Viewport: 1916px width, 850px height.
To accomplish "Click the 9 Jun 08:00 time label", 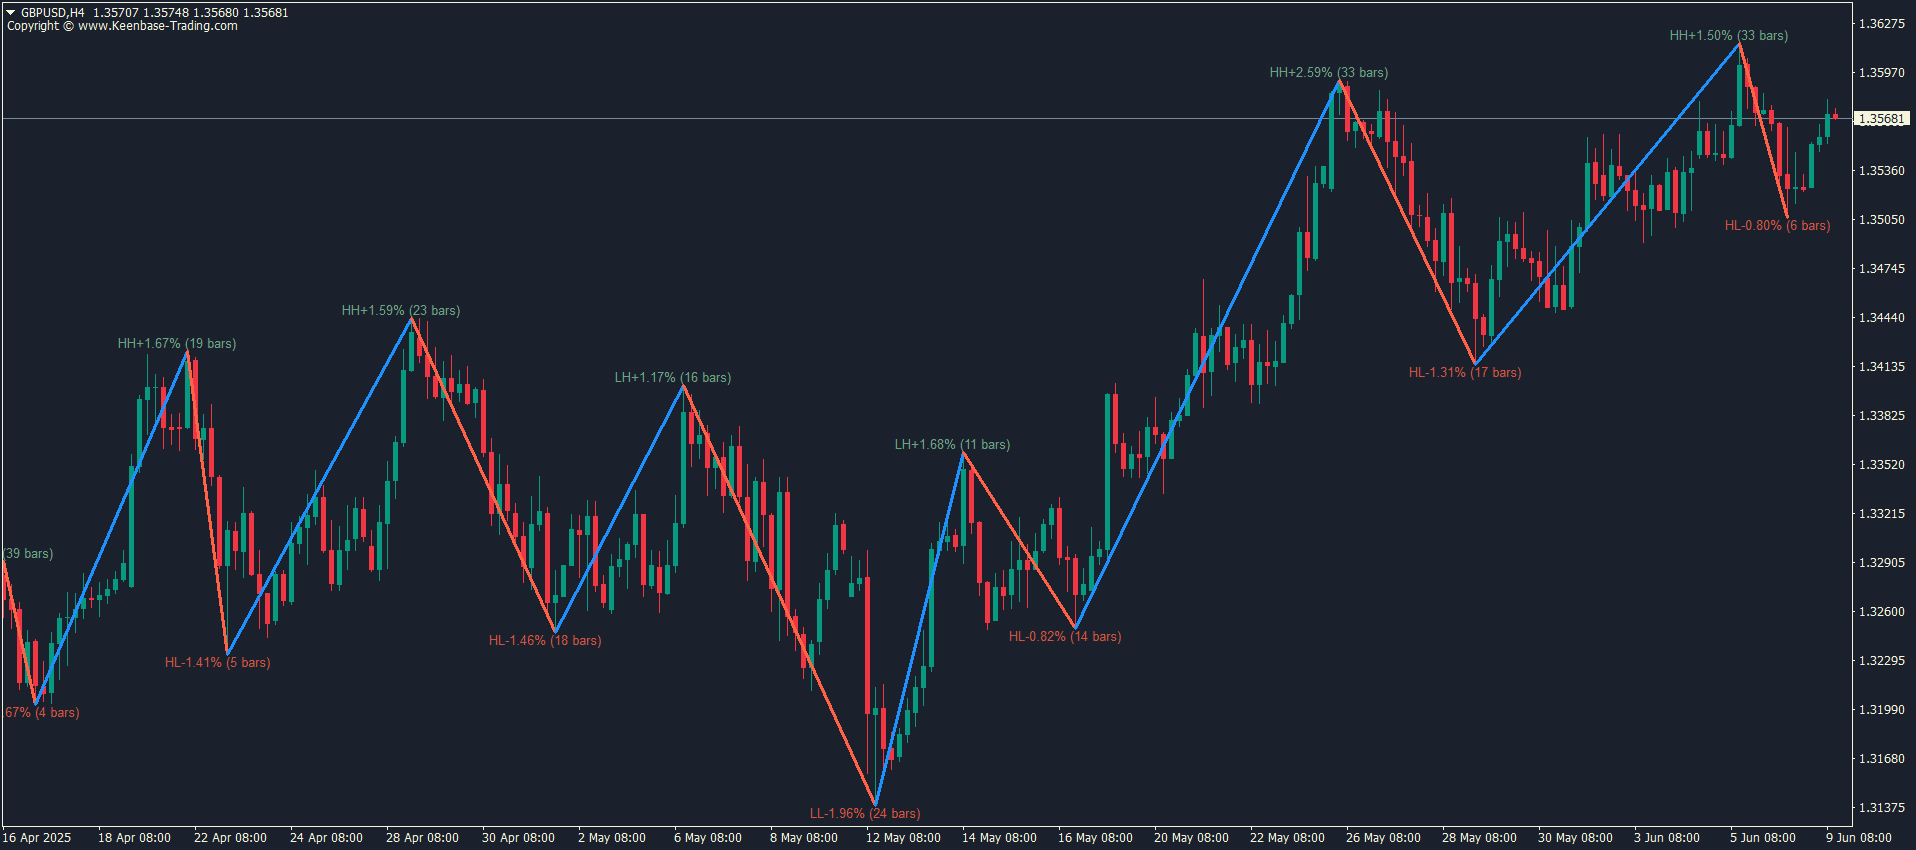I will point(1859,838).
